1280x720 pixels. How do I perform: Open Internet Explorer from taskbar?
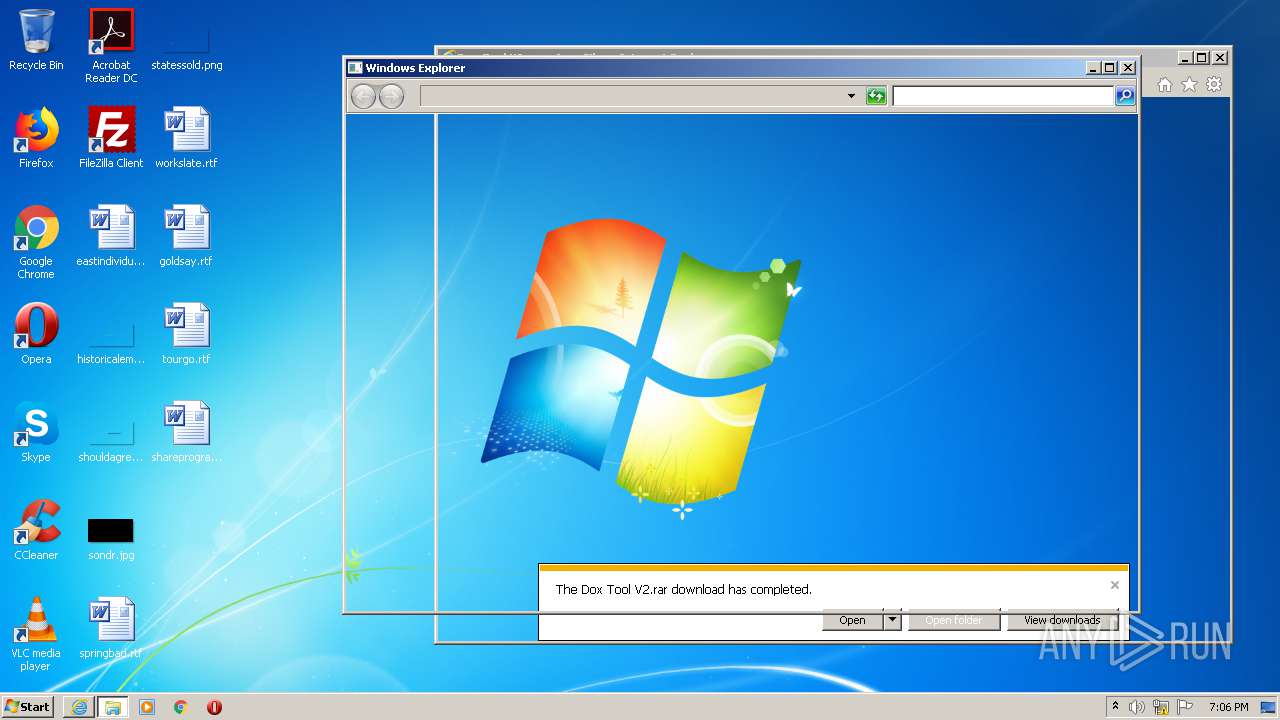[x=79, y=707]
